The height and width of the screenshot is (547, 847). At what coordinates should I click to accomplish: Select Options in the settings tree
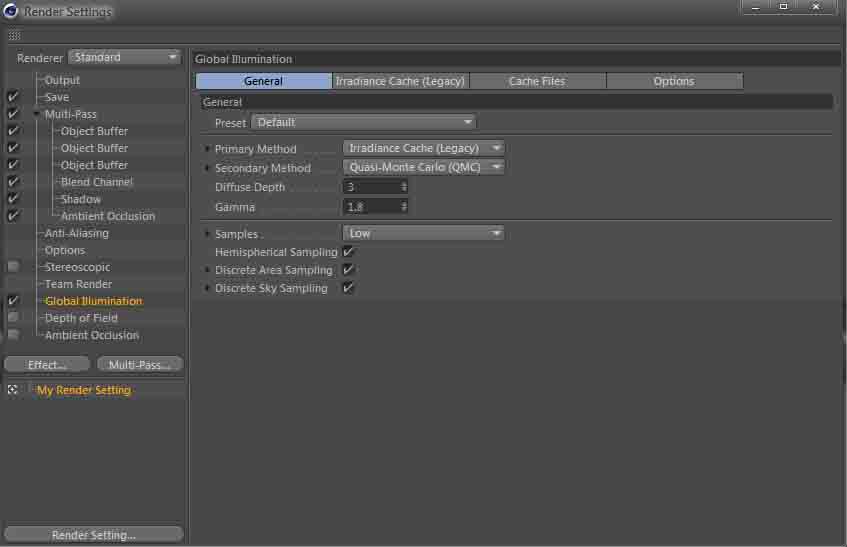[65, 250]
